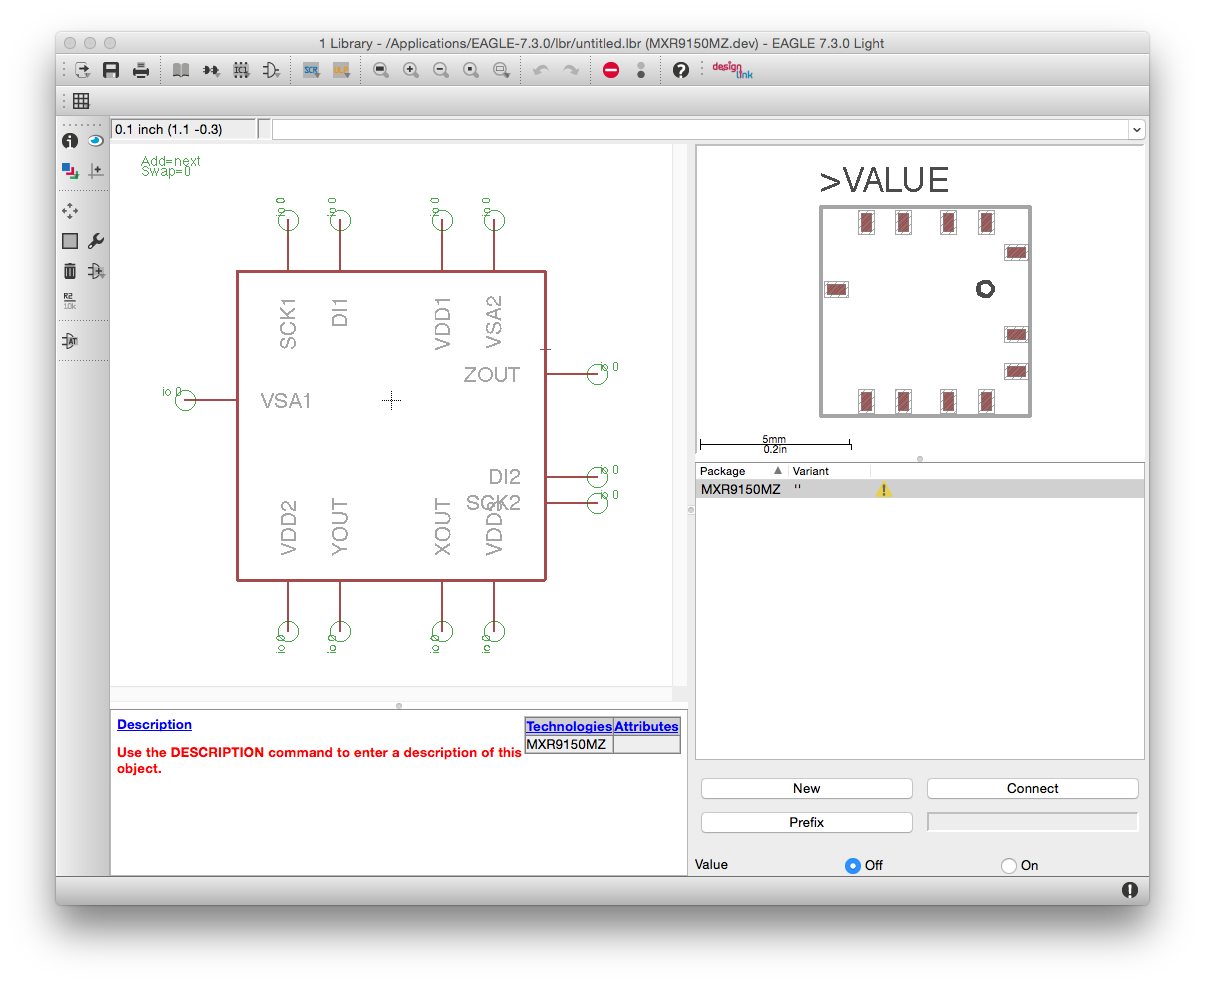The width and height of the screenshot is (1205, 985).
Task: Click the VSA1 pin label on symbol
Action: coord(286,401)
